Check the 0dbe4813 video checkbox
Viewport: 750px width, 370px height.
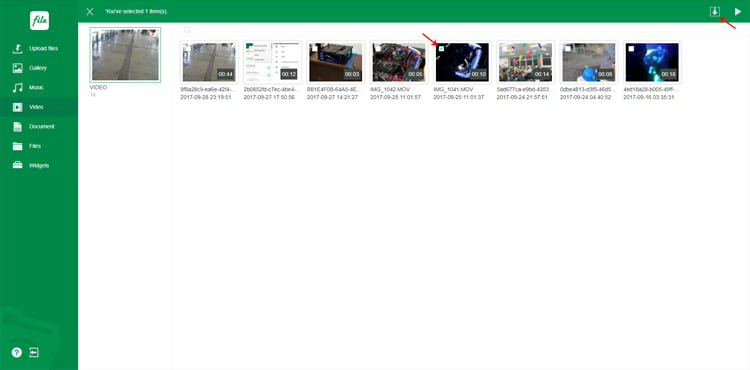click(568, 49)
